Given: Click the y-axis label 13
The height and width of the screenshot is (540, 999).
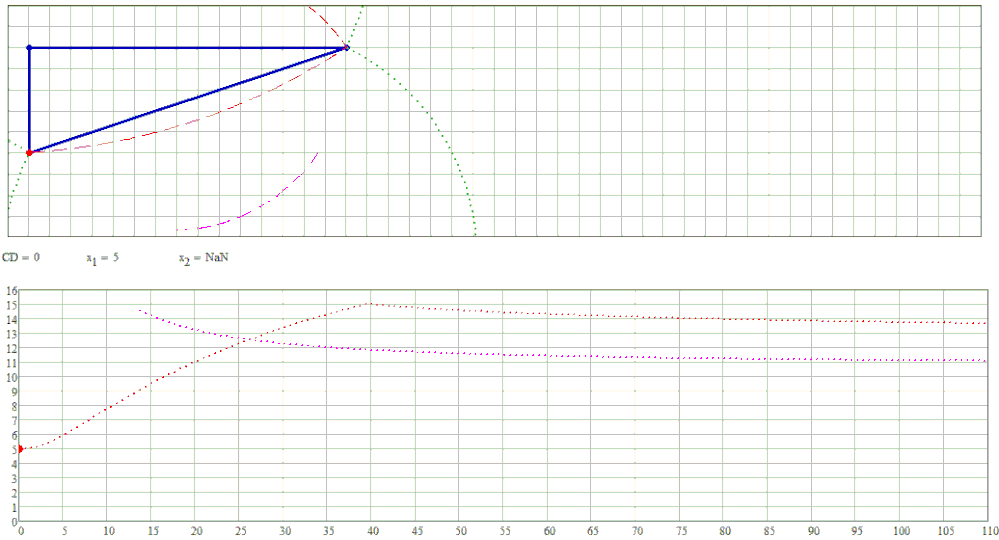Looking at the screenshot, I should (11, 334).
